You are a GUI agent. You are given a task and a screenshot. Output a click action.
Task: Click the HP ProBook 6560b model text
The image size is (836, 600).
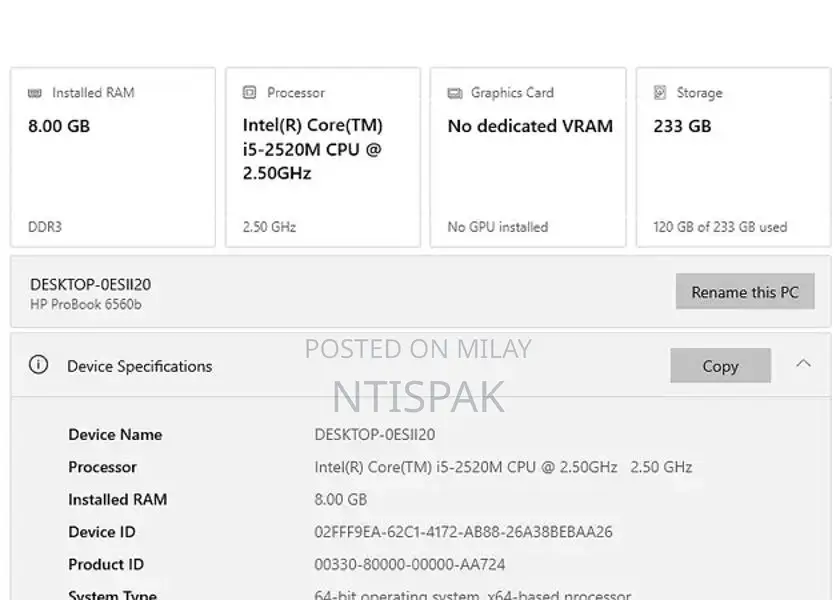coord(85,304)
